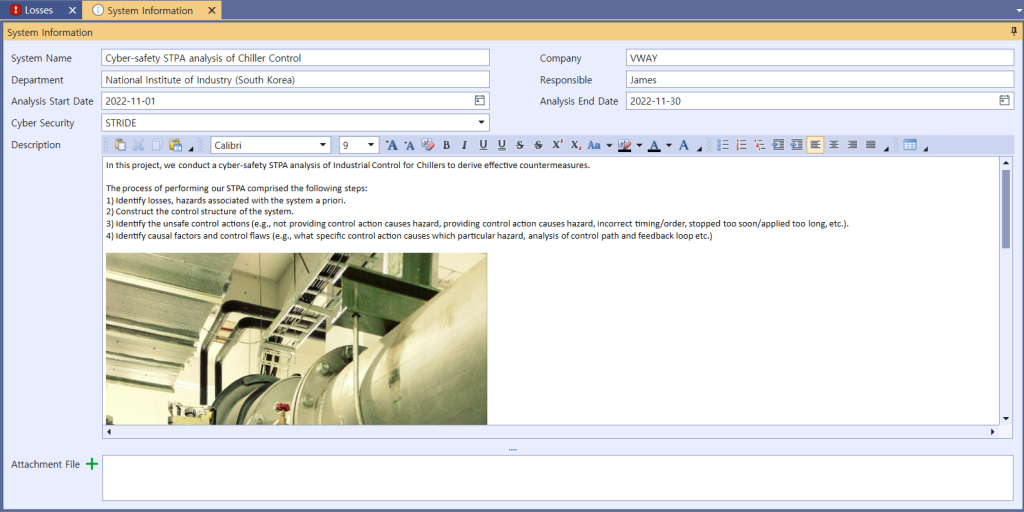This screenshot has height=512, width=1024.
Task: Open the Analysis Start Date calendar picker
Action: (479, 101)
